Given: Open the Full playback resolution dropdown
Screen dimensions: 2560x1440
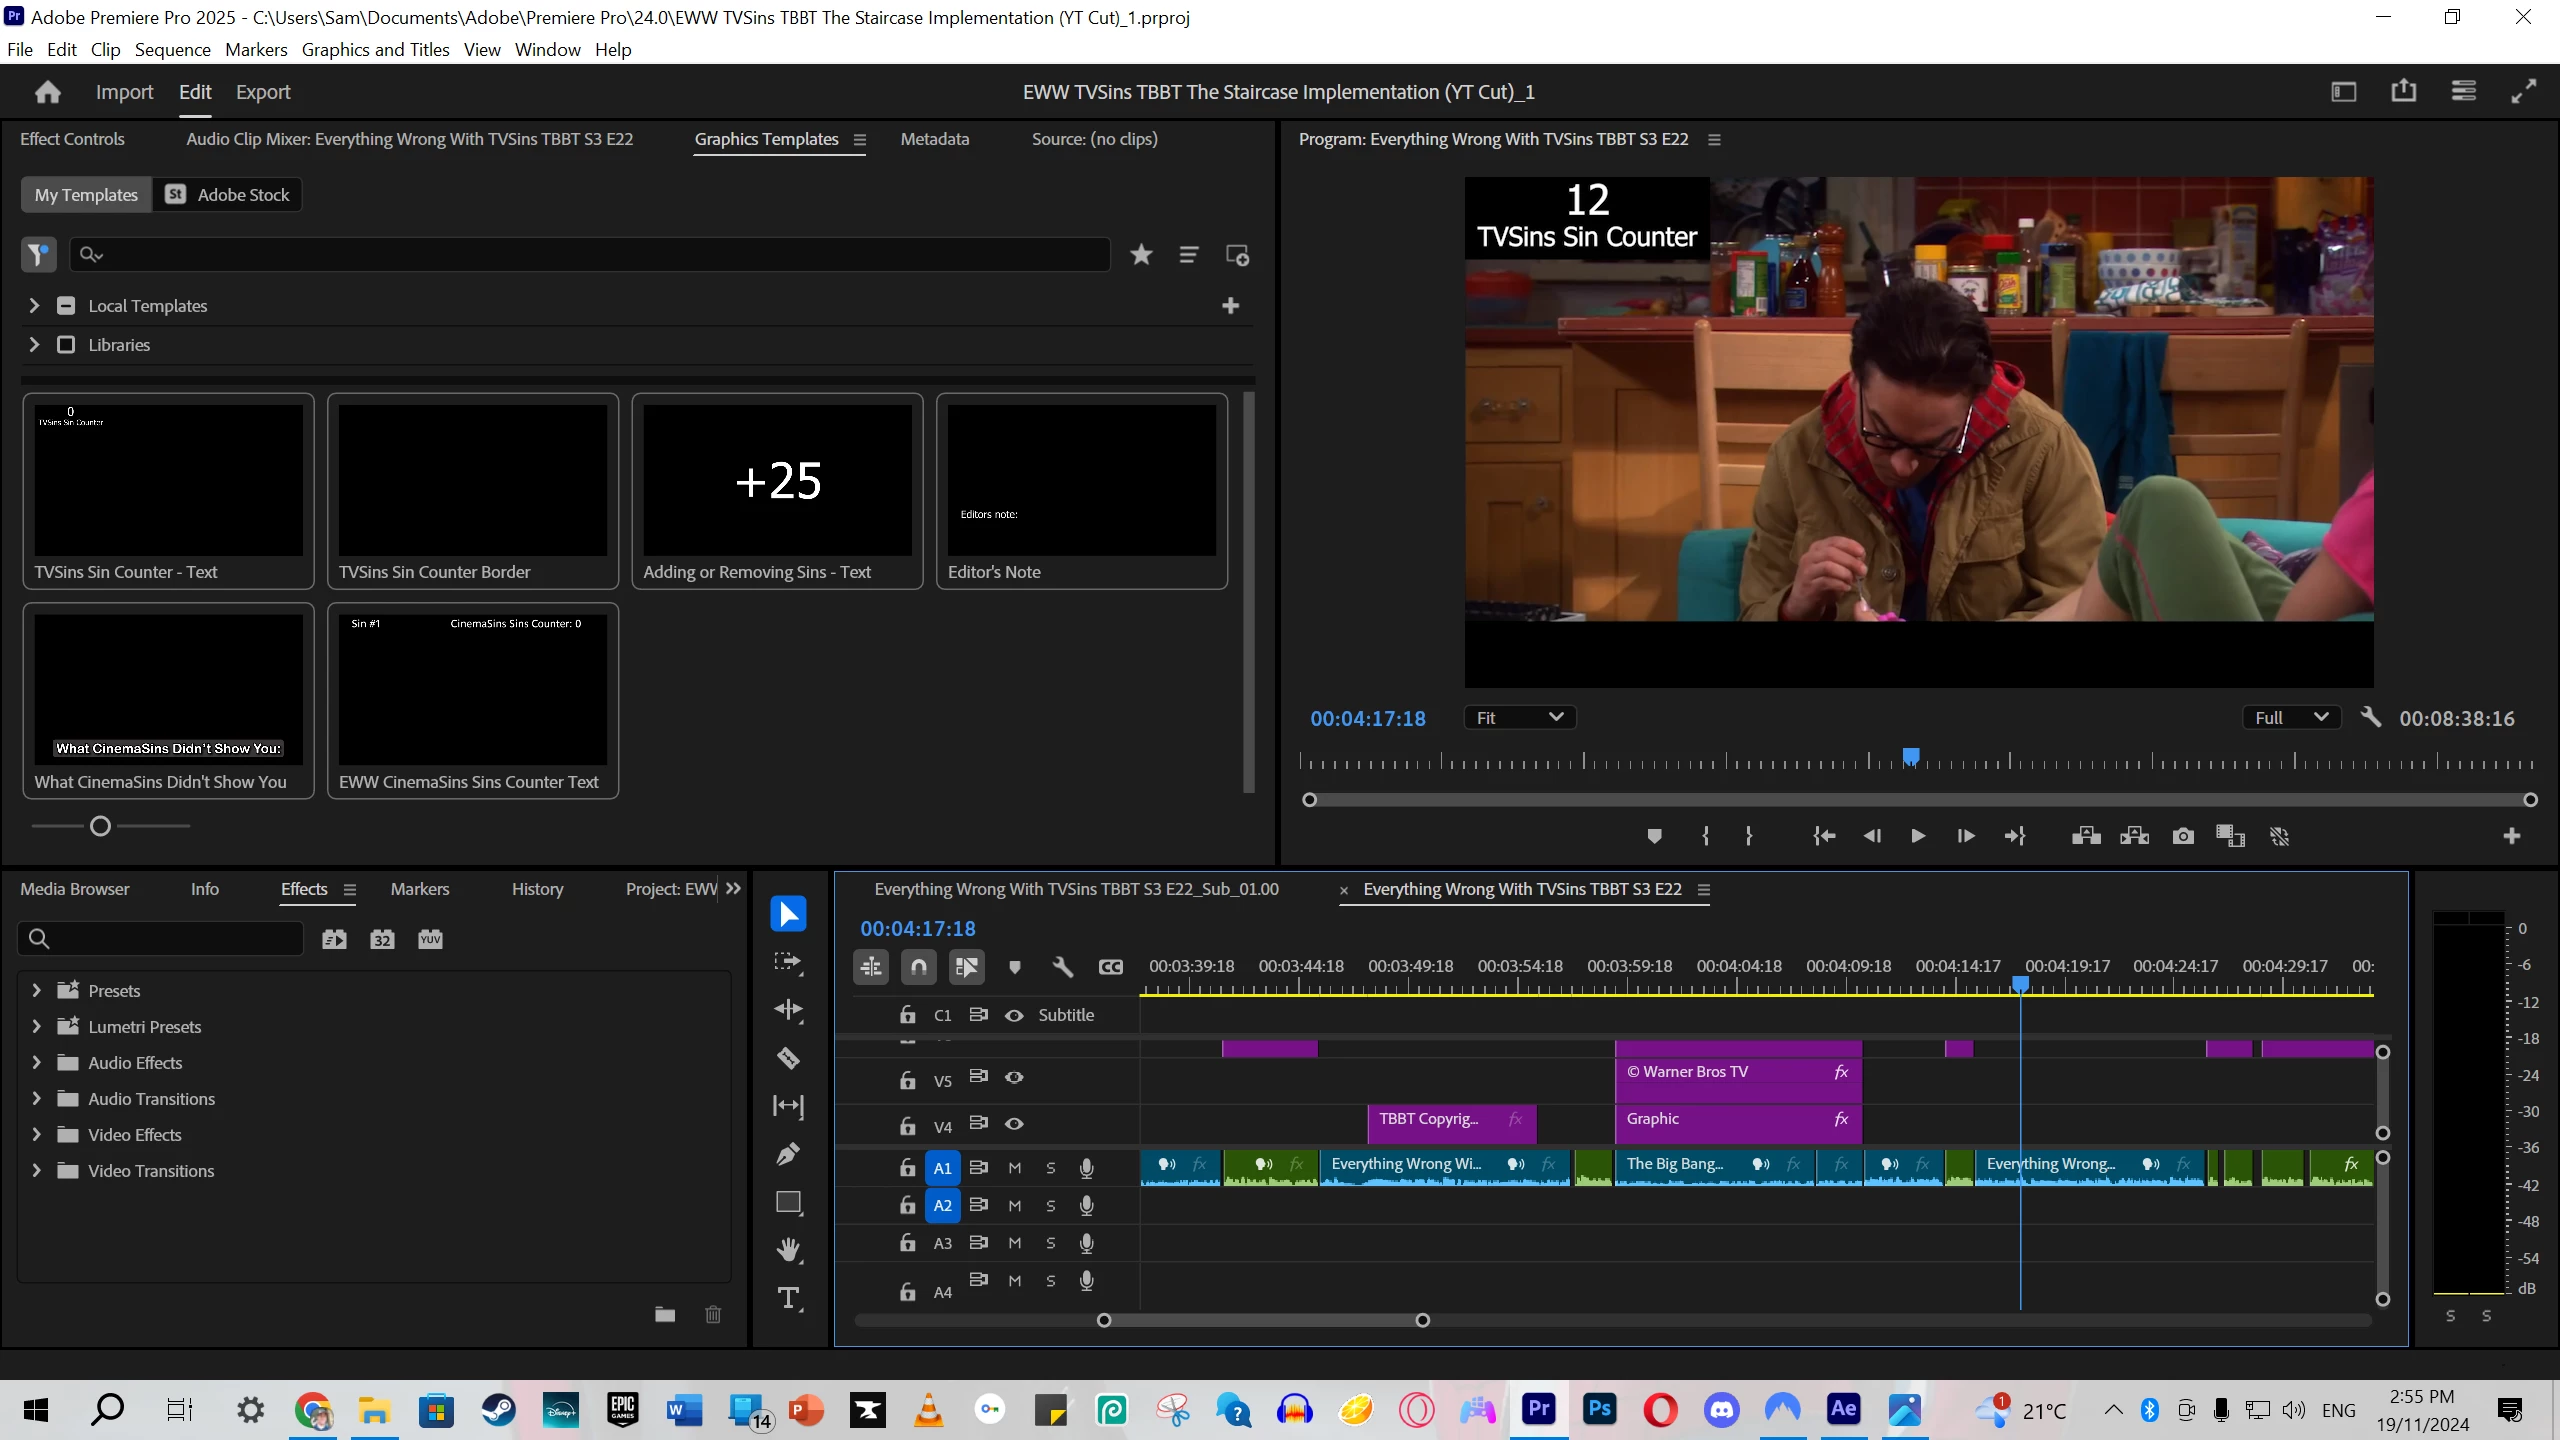Looking at the screenshot, I should [2290, 718].
